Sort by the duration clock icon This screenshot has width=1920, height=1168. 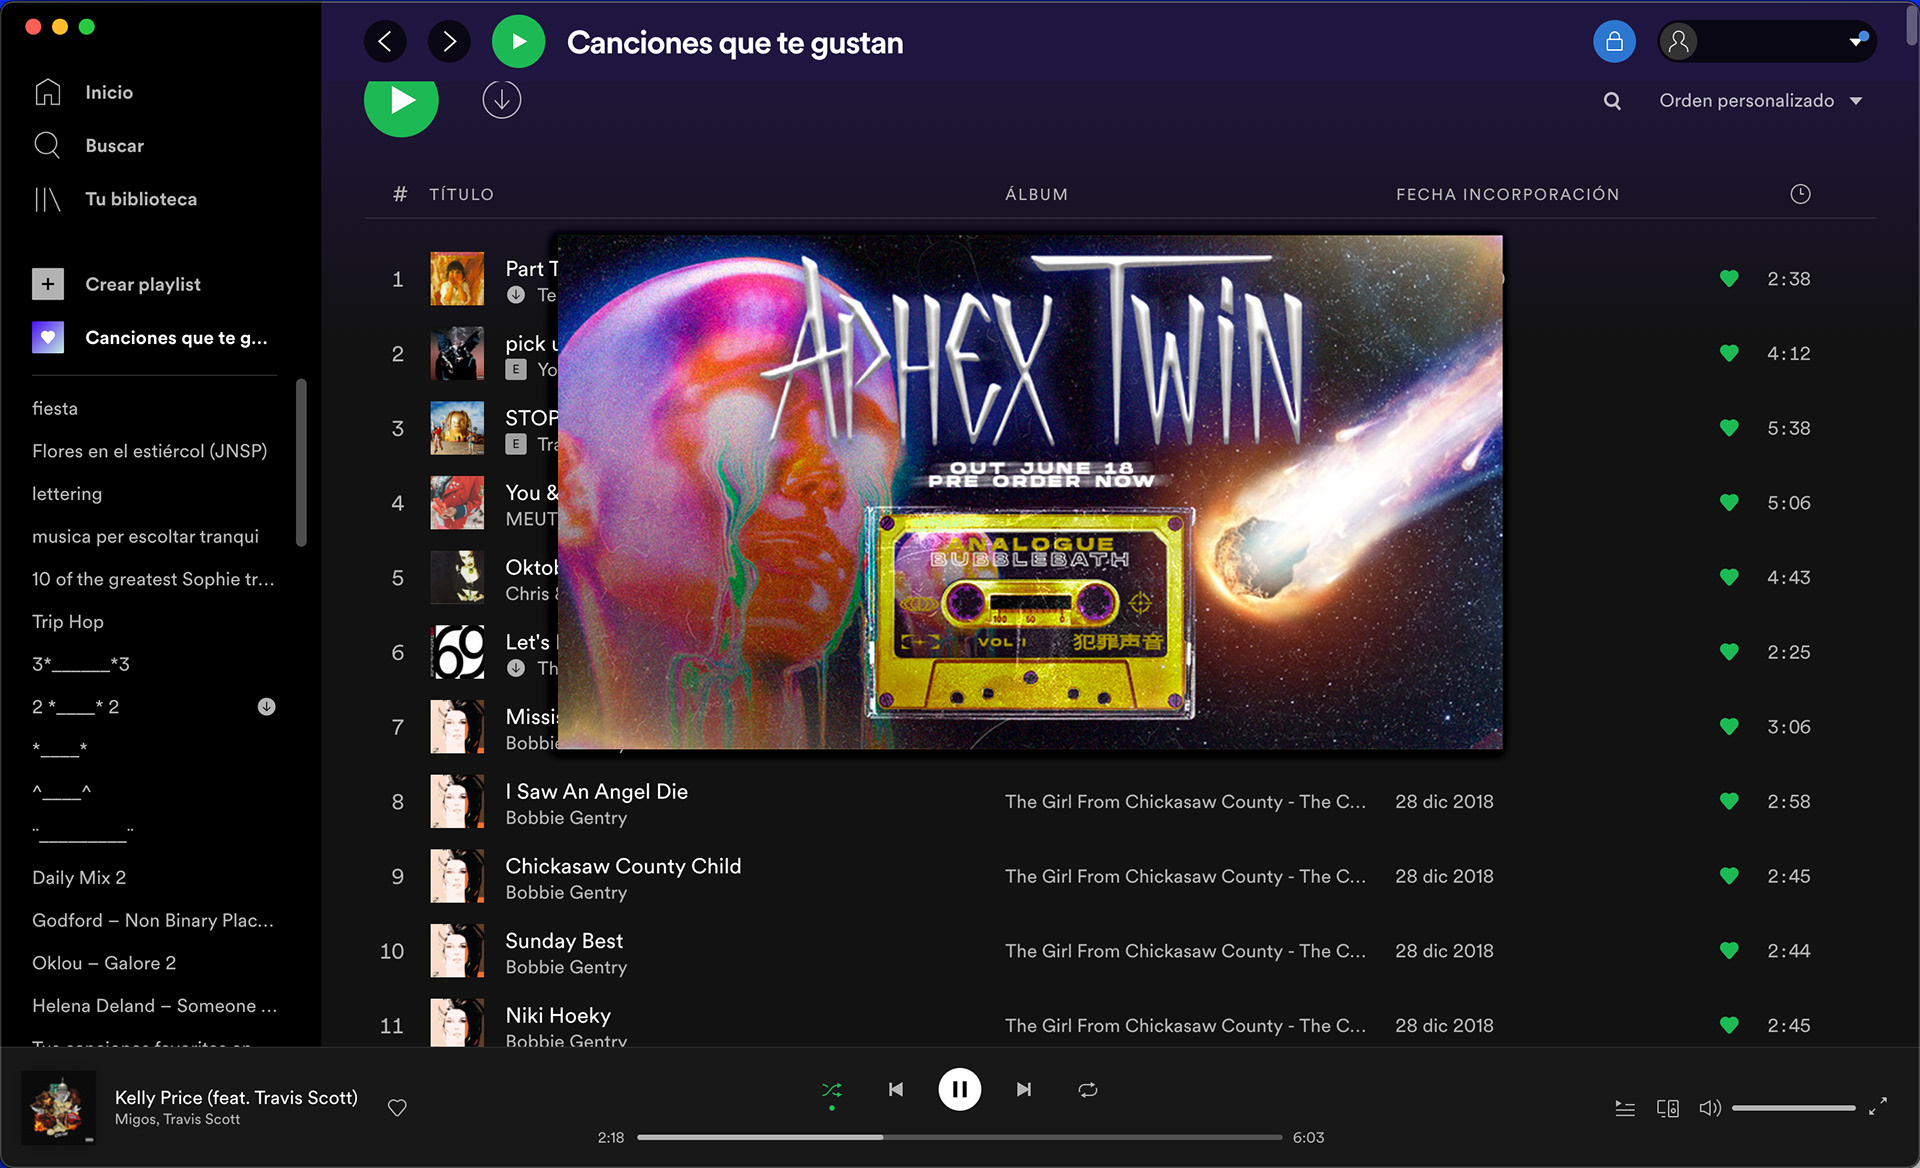[1800, 194]
